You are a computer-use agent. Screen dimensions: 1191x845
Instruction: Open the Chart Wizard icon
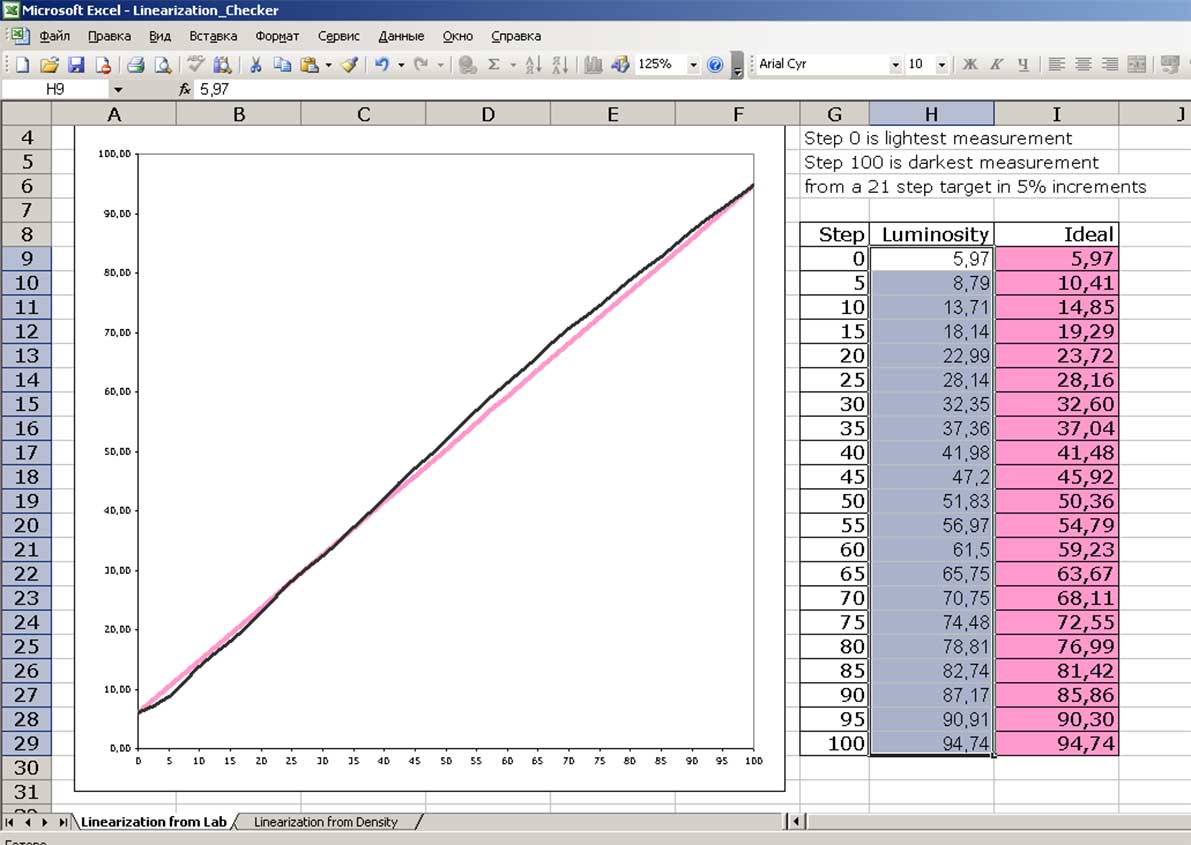point(593,65)
